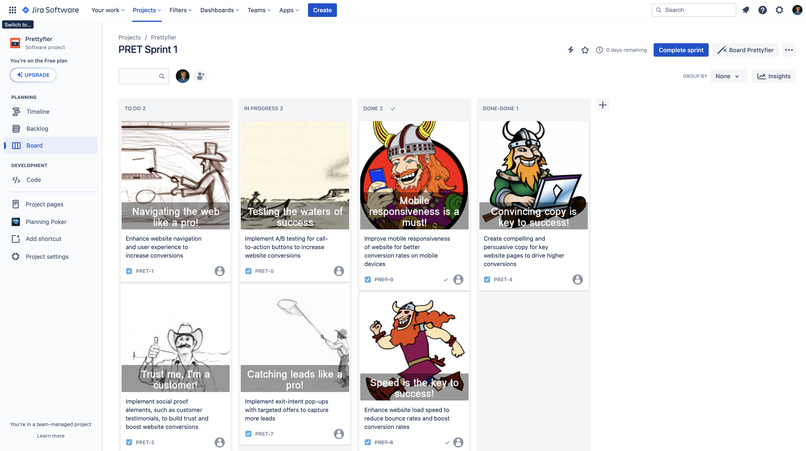
Task: Open the settings gear icon
Action: click(x=779, y=10)
